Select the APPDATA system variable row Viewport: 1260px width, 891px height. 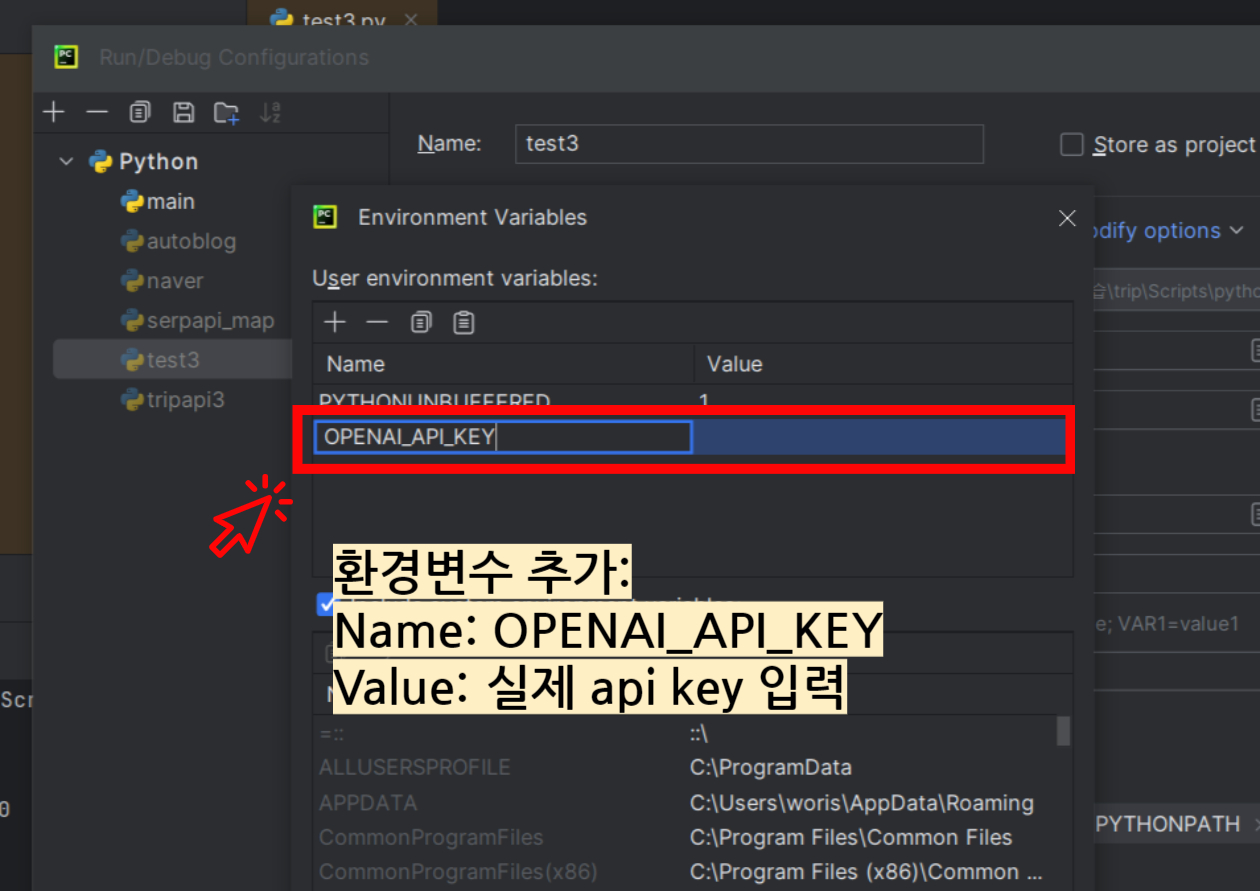pyautogui.click(x=686, y=803)
